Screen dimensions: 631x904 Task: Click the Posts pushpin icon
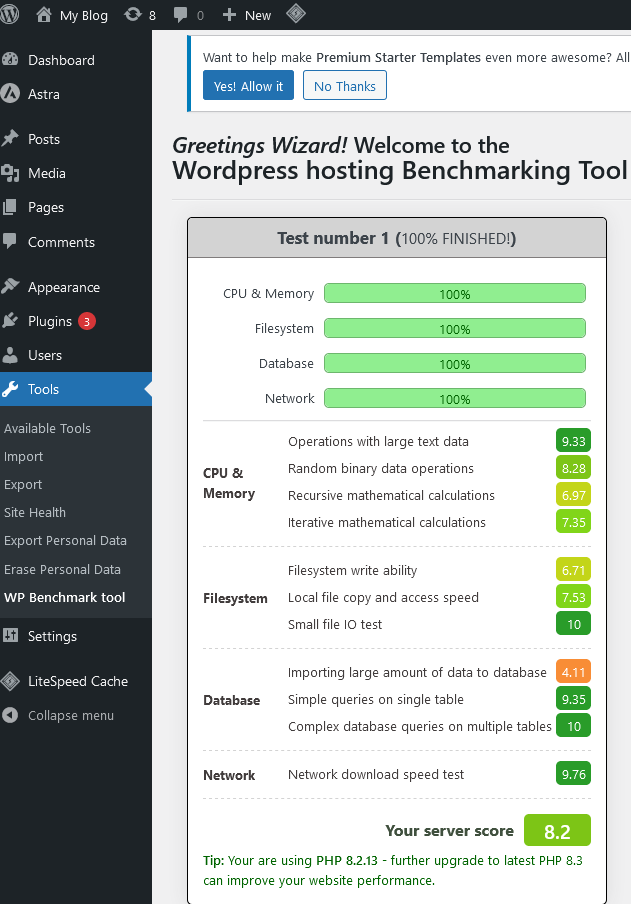[10, 138]
